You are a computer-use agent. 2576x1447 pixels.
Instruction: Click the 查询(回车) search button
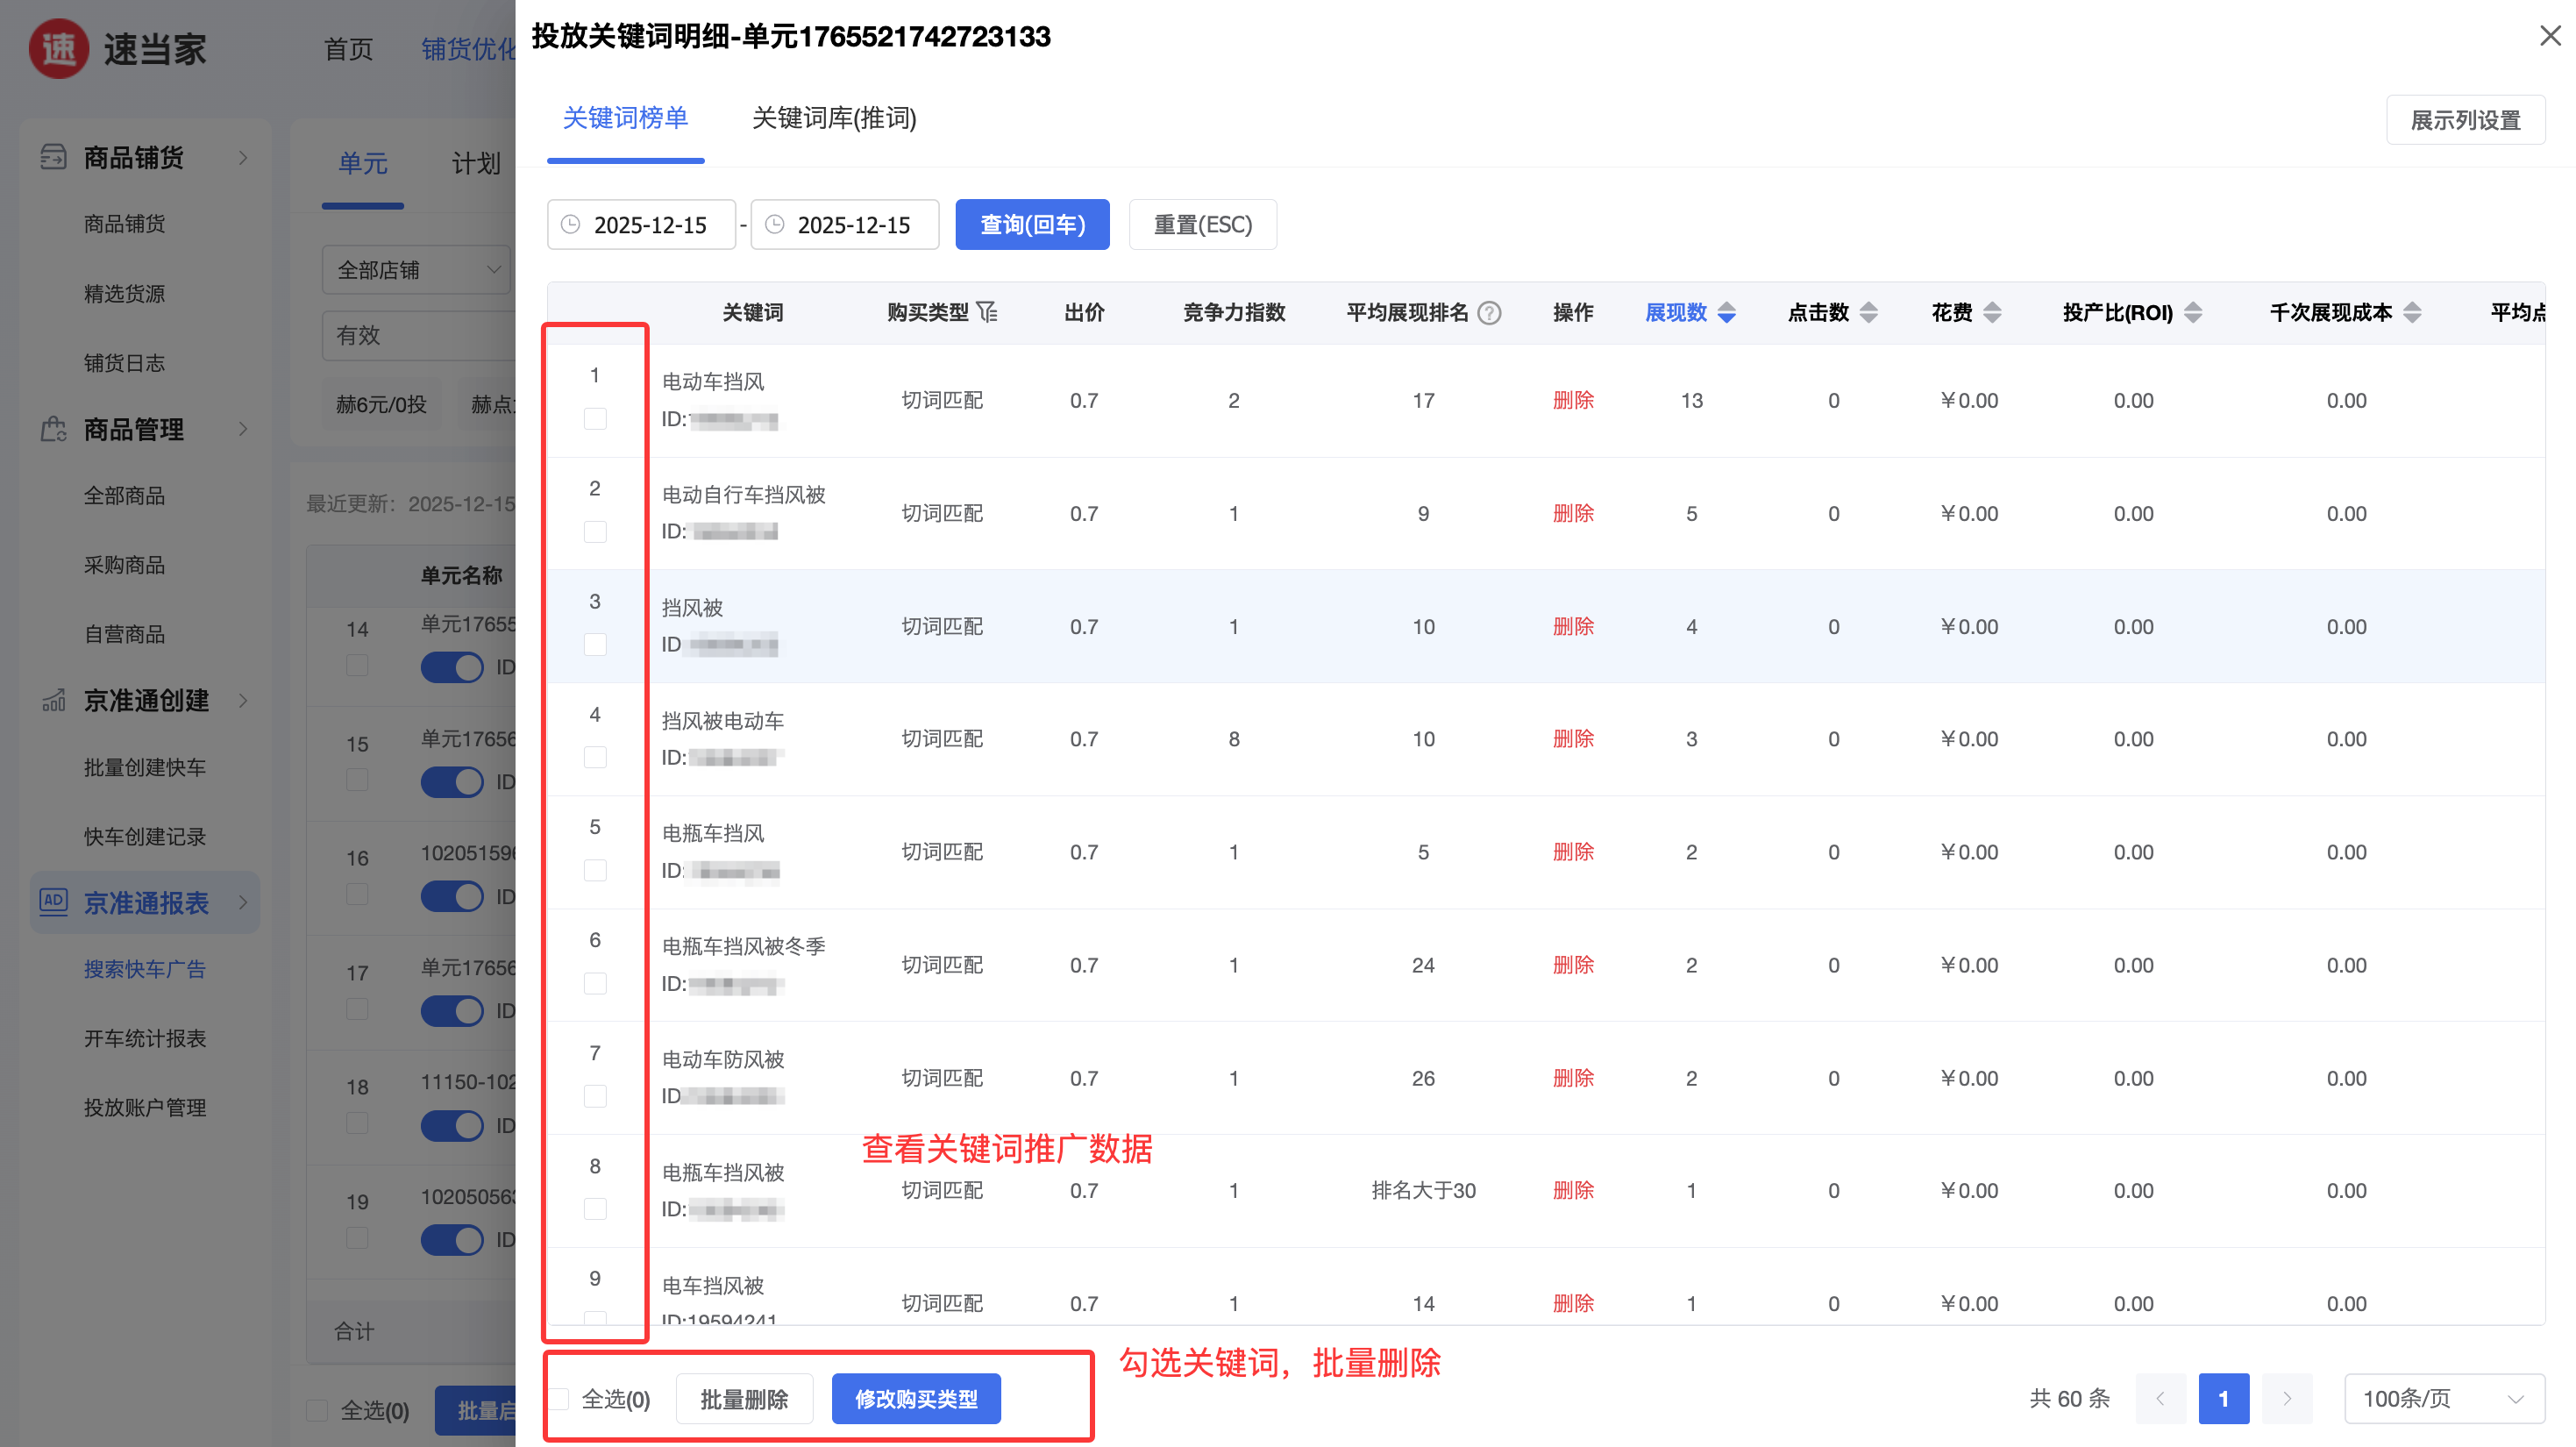[1031, 225]
